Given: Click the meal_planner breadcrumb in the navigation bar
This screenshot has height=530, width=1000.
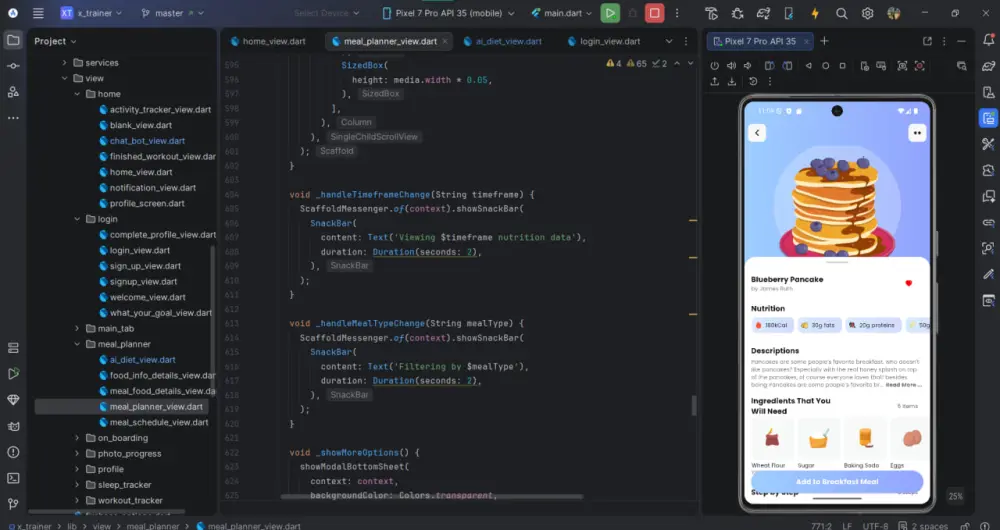Looking at the screenshot, I should click(152, 526).
